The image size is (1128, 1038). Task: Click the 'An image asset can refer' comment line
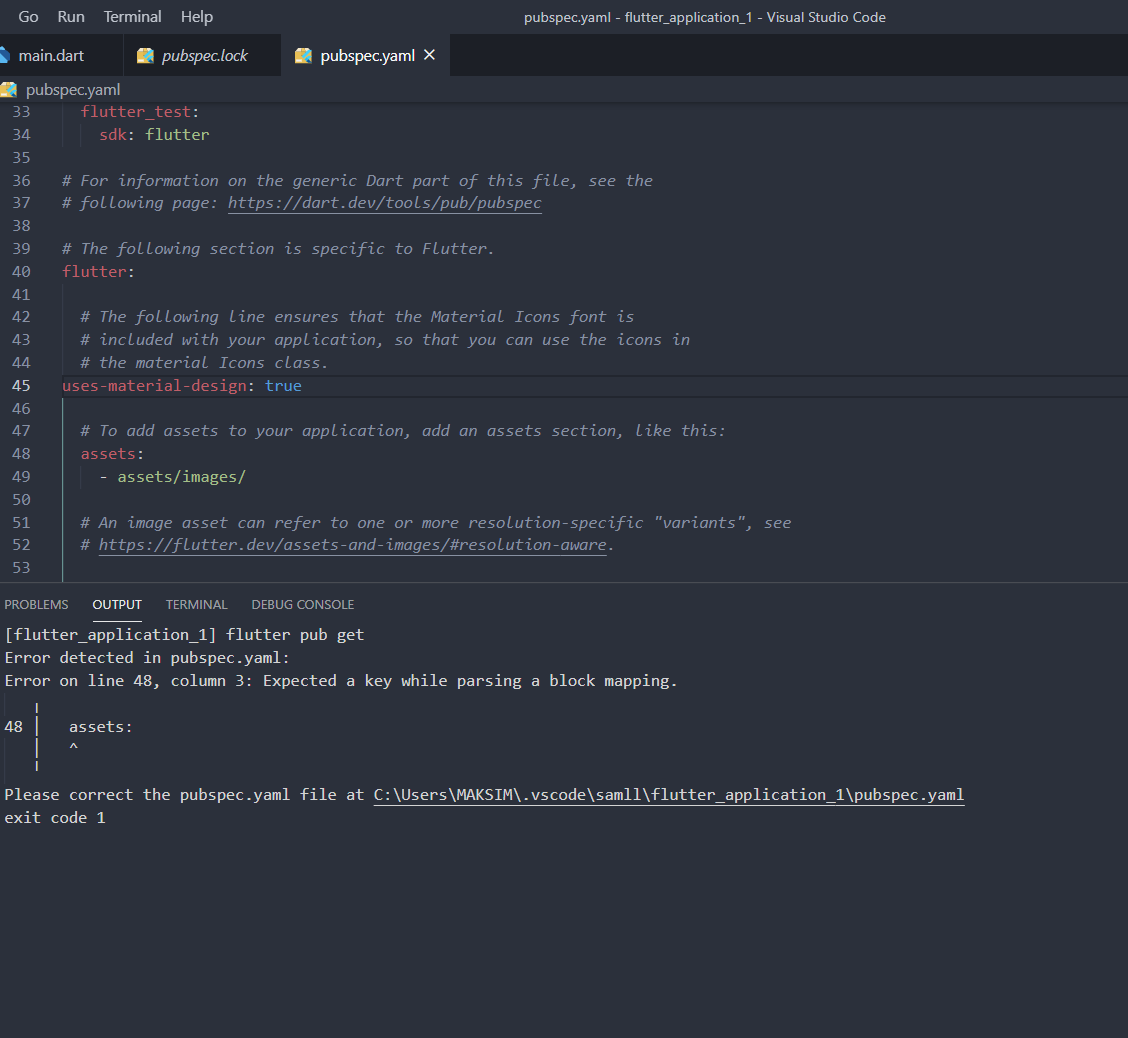coord(436,523)
